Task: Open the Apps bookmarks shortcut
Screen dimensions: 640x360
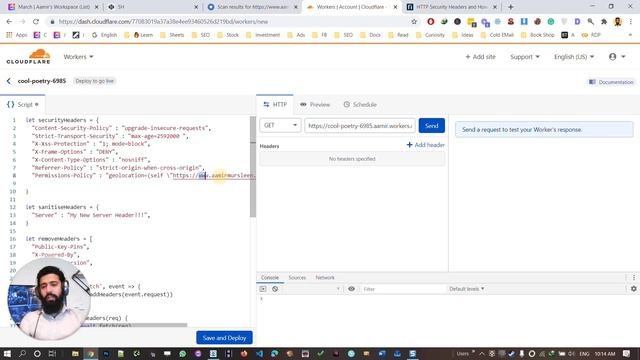Action: pyautogui.click(x=17, y=35)
